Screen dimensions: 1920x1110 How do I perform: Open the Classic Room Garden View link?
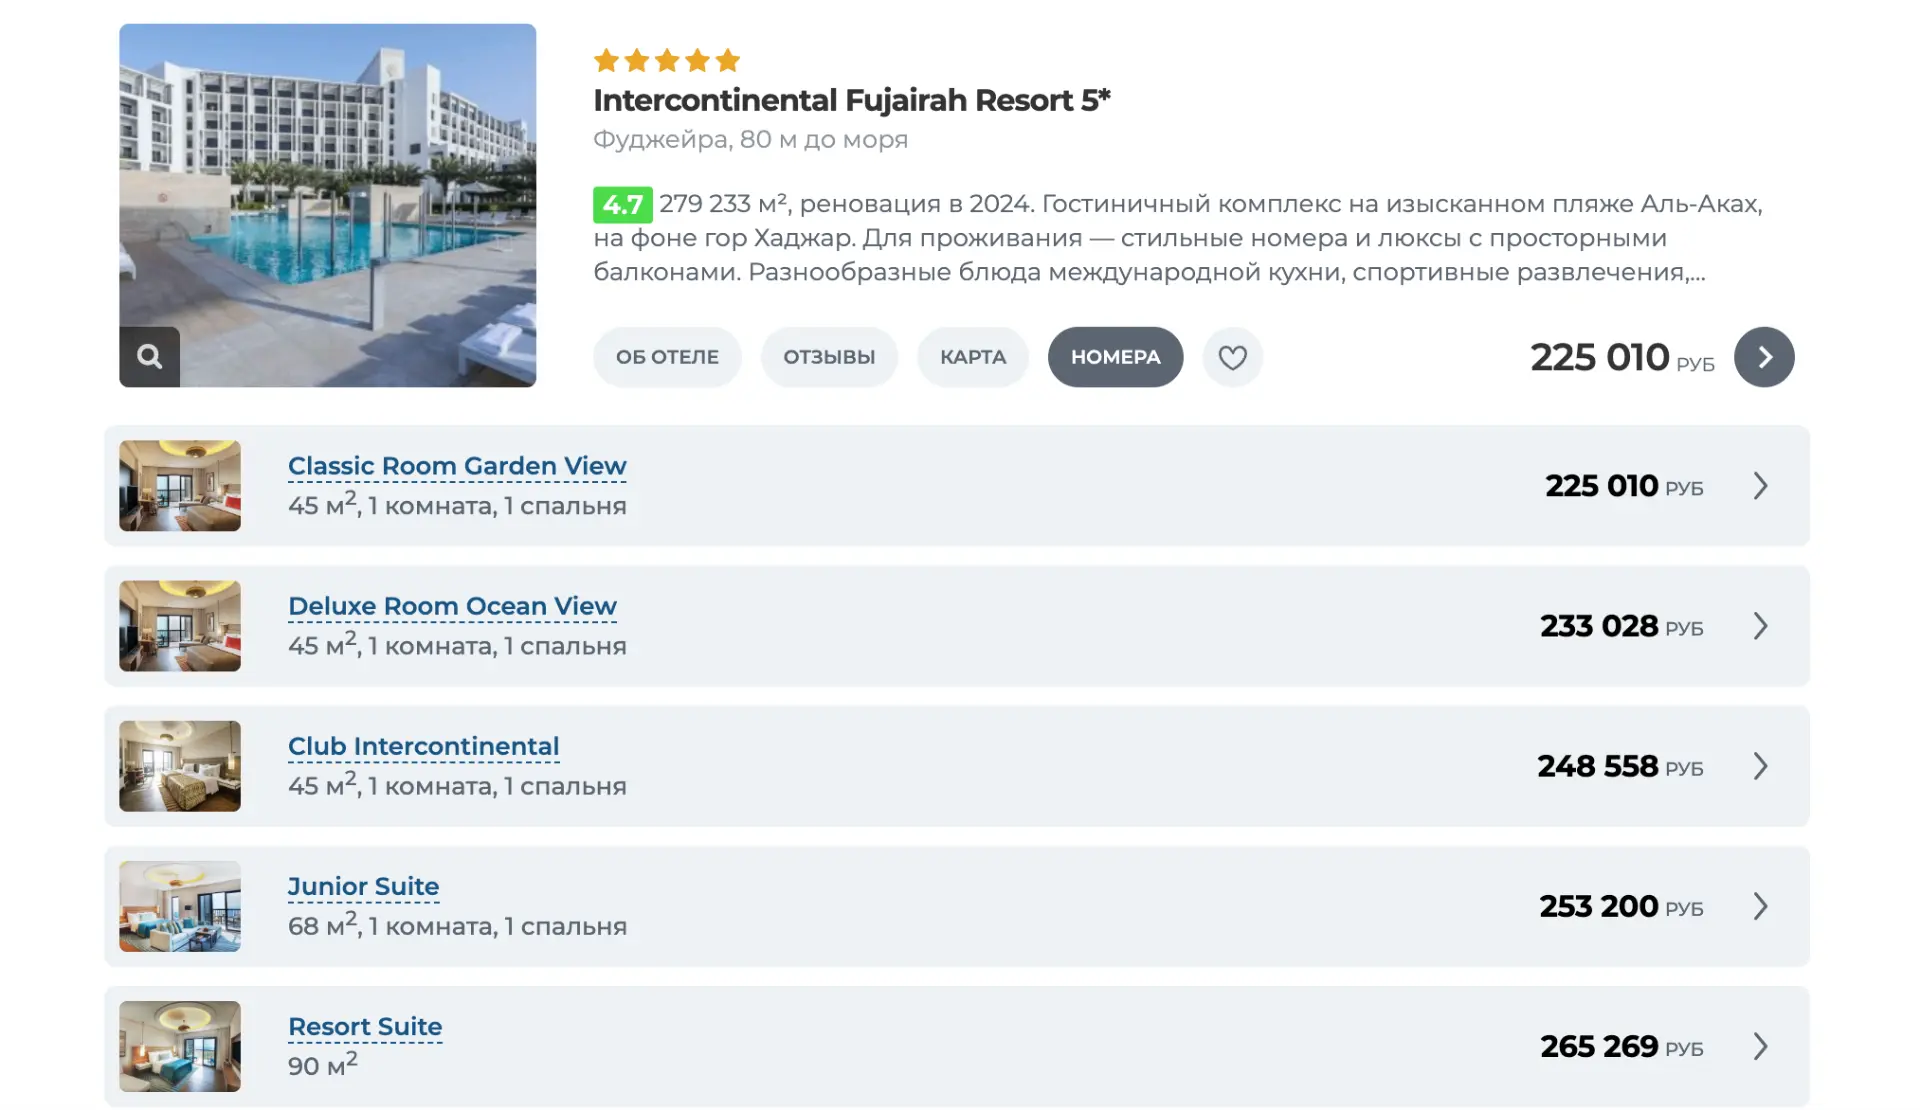point(457,466)
